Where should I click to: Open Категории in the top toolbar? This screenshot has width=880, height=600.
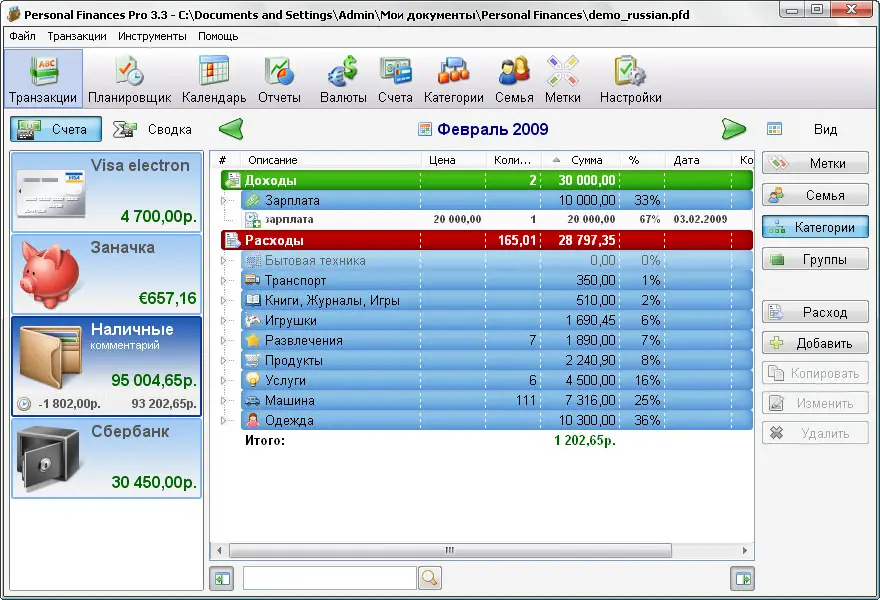(453, 79)
